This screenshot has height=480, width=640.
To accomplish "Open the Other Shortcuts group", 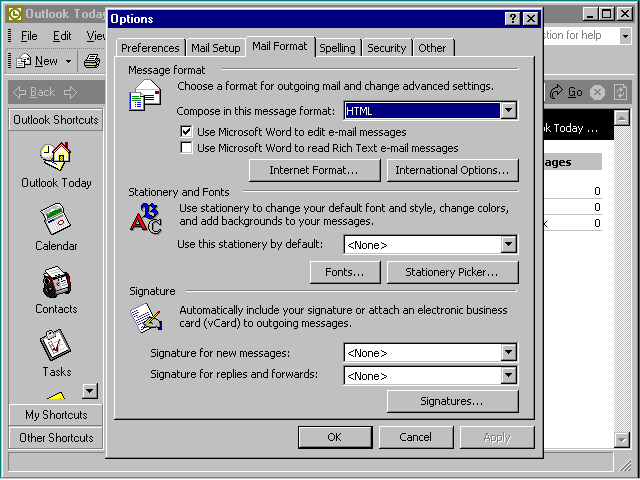I will [x=56, y=438].
